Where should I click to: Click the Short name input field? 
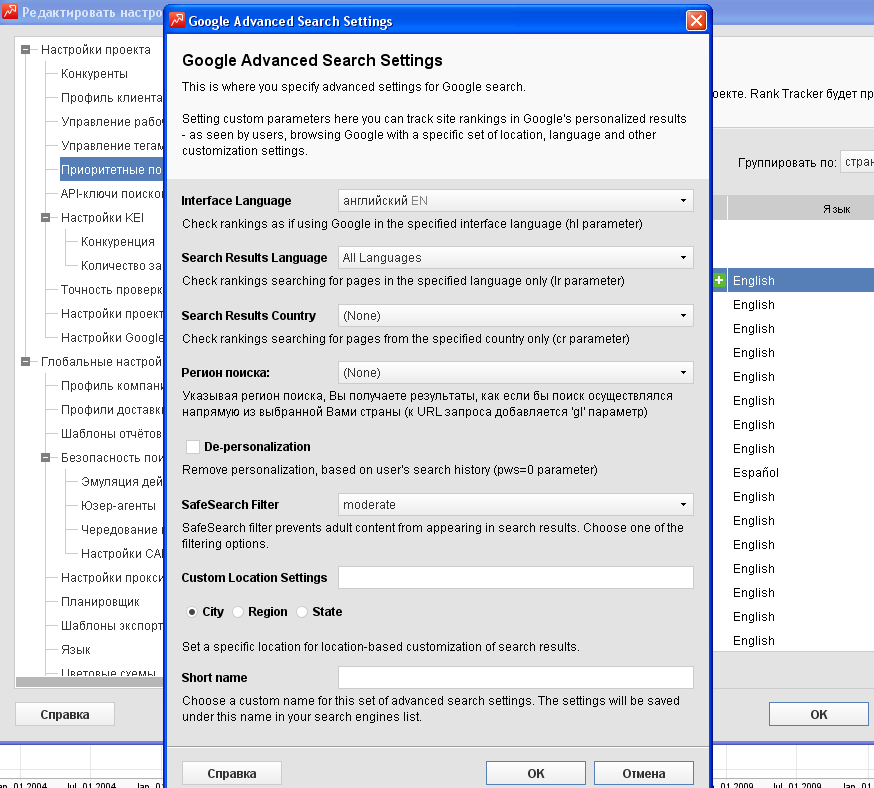(516, 677)
